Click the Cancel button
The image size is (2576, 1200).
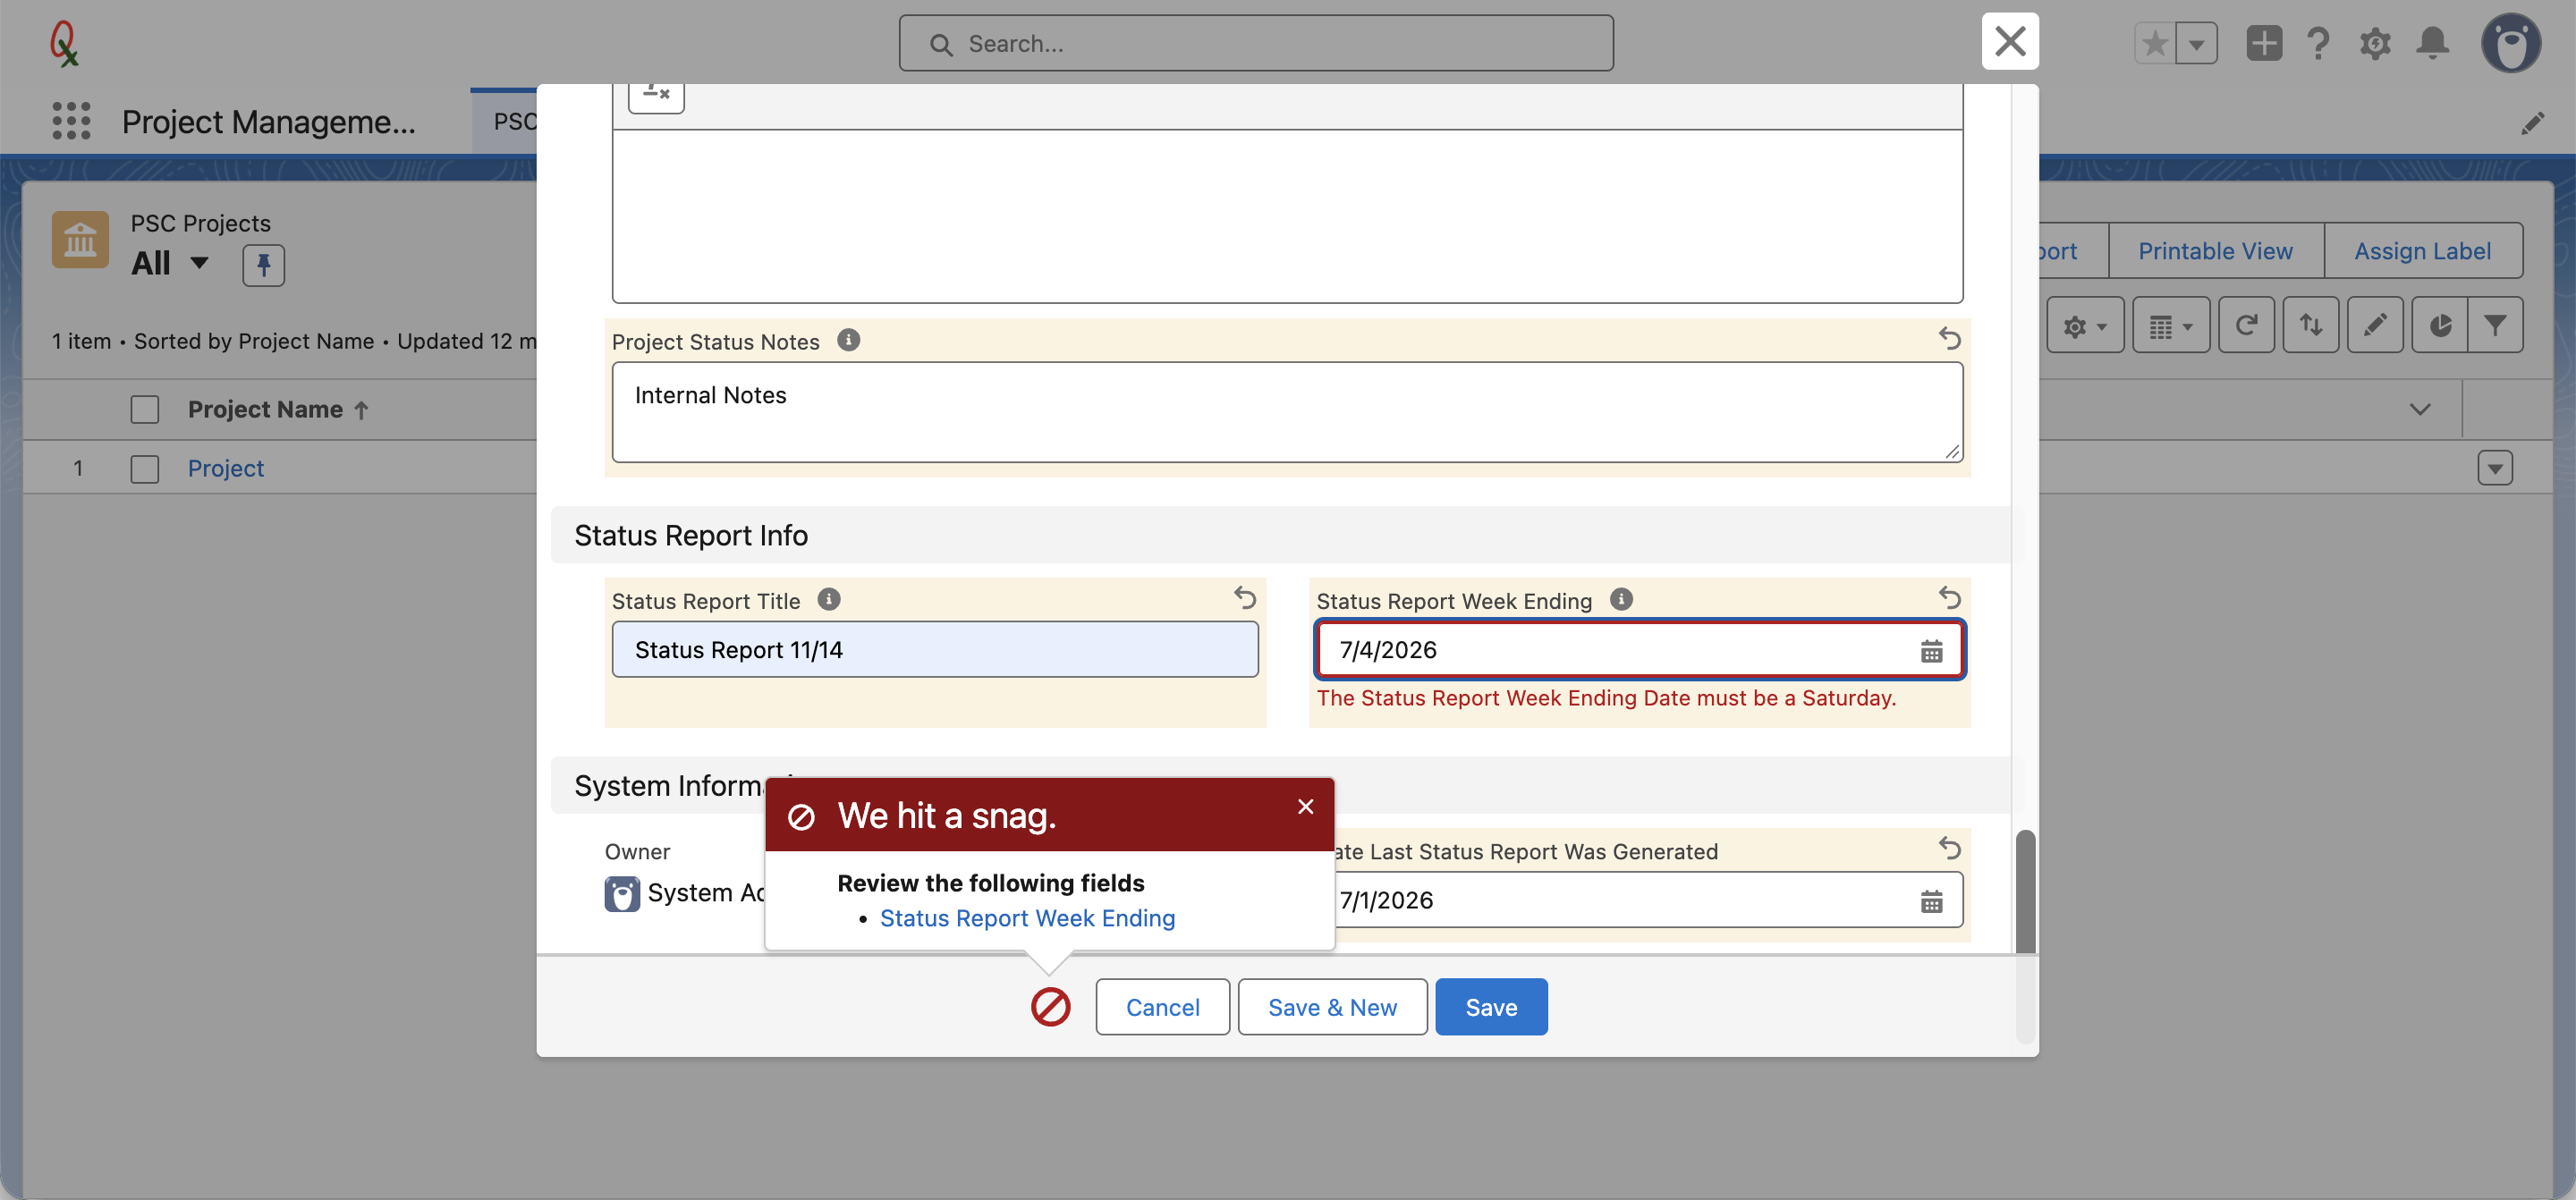pyautogui.click(x=1162, y=1006)
